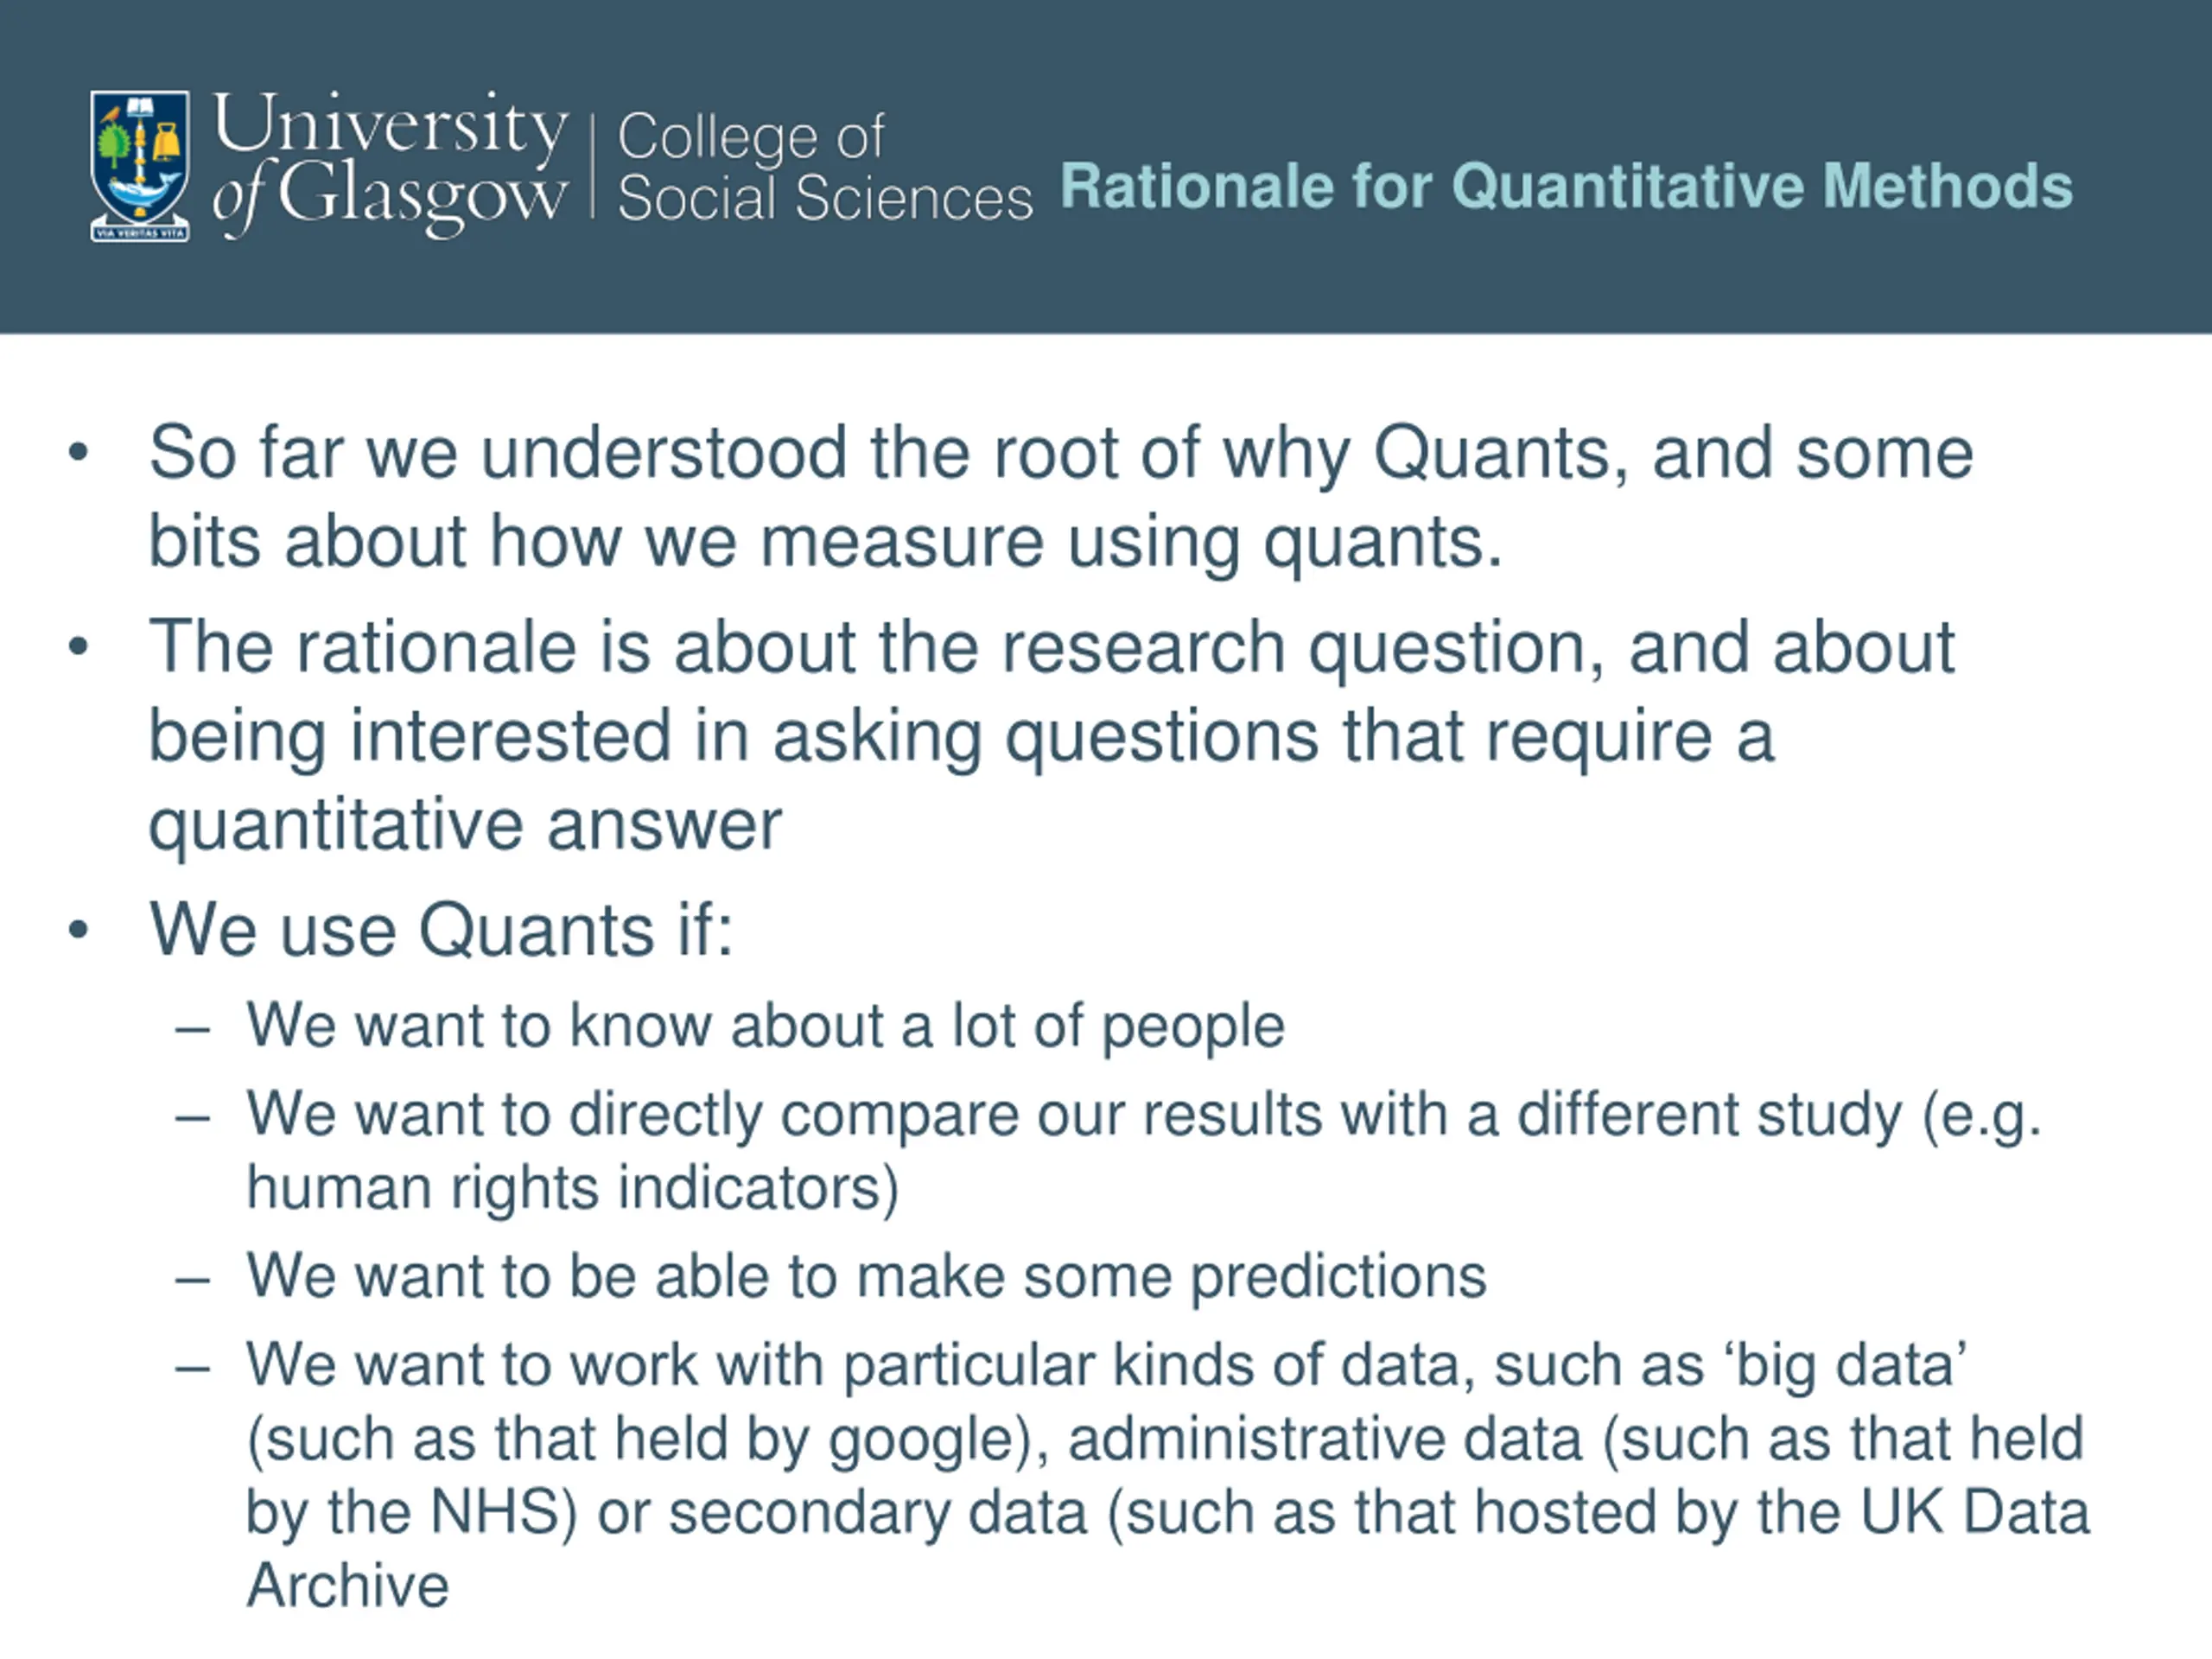Click the word 'Archive' at the bottom
The height and width of the screenshot is (1659, 2212).
[348, 1586]
